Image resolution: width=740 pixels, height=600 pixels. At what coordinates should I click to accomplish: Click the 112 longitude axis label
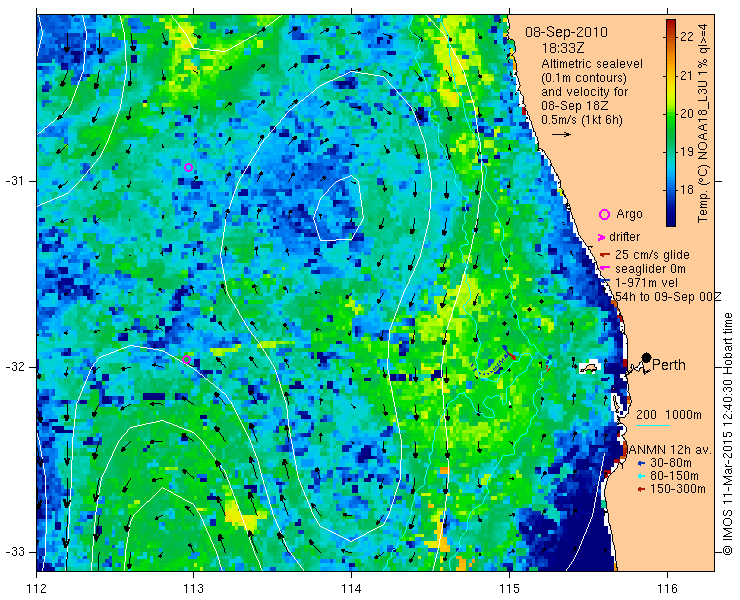tap(36, 589)
